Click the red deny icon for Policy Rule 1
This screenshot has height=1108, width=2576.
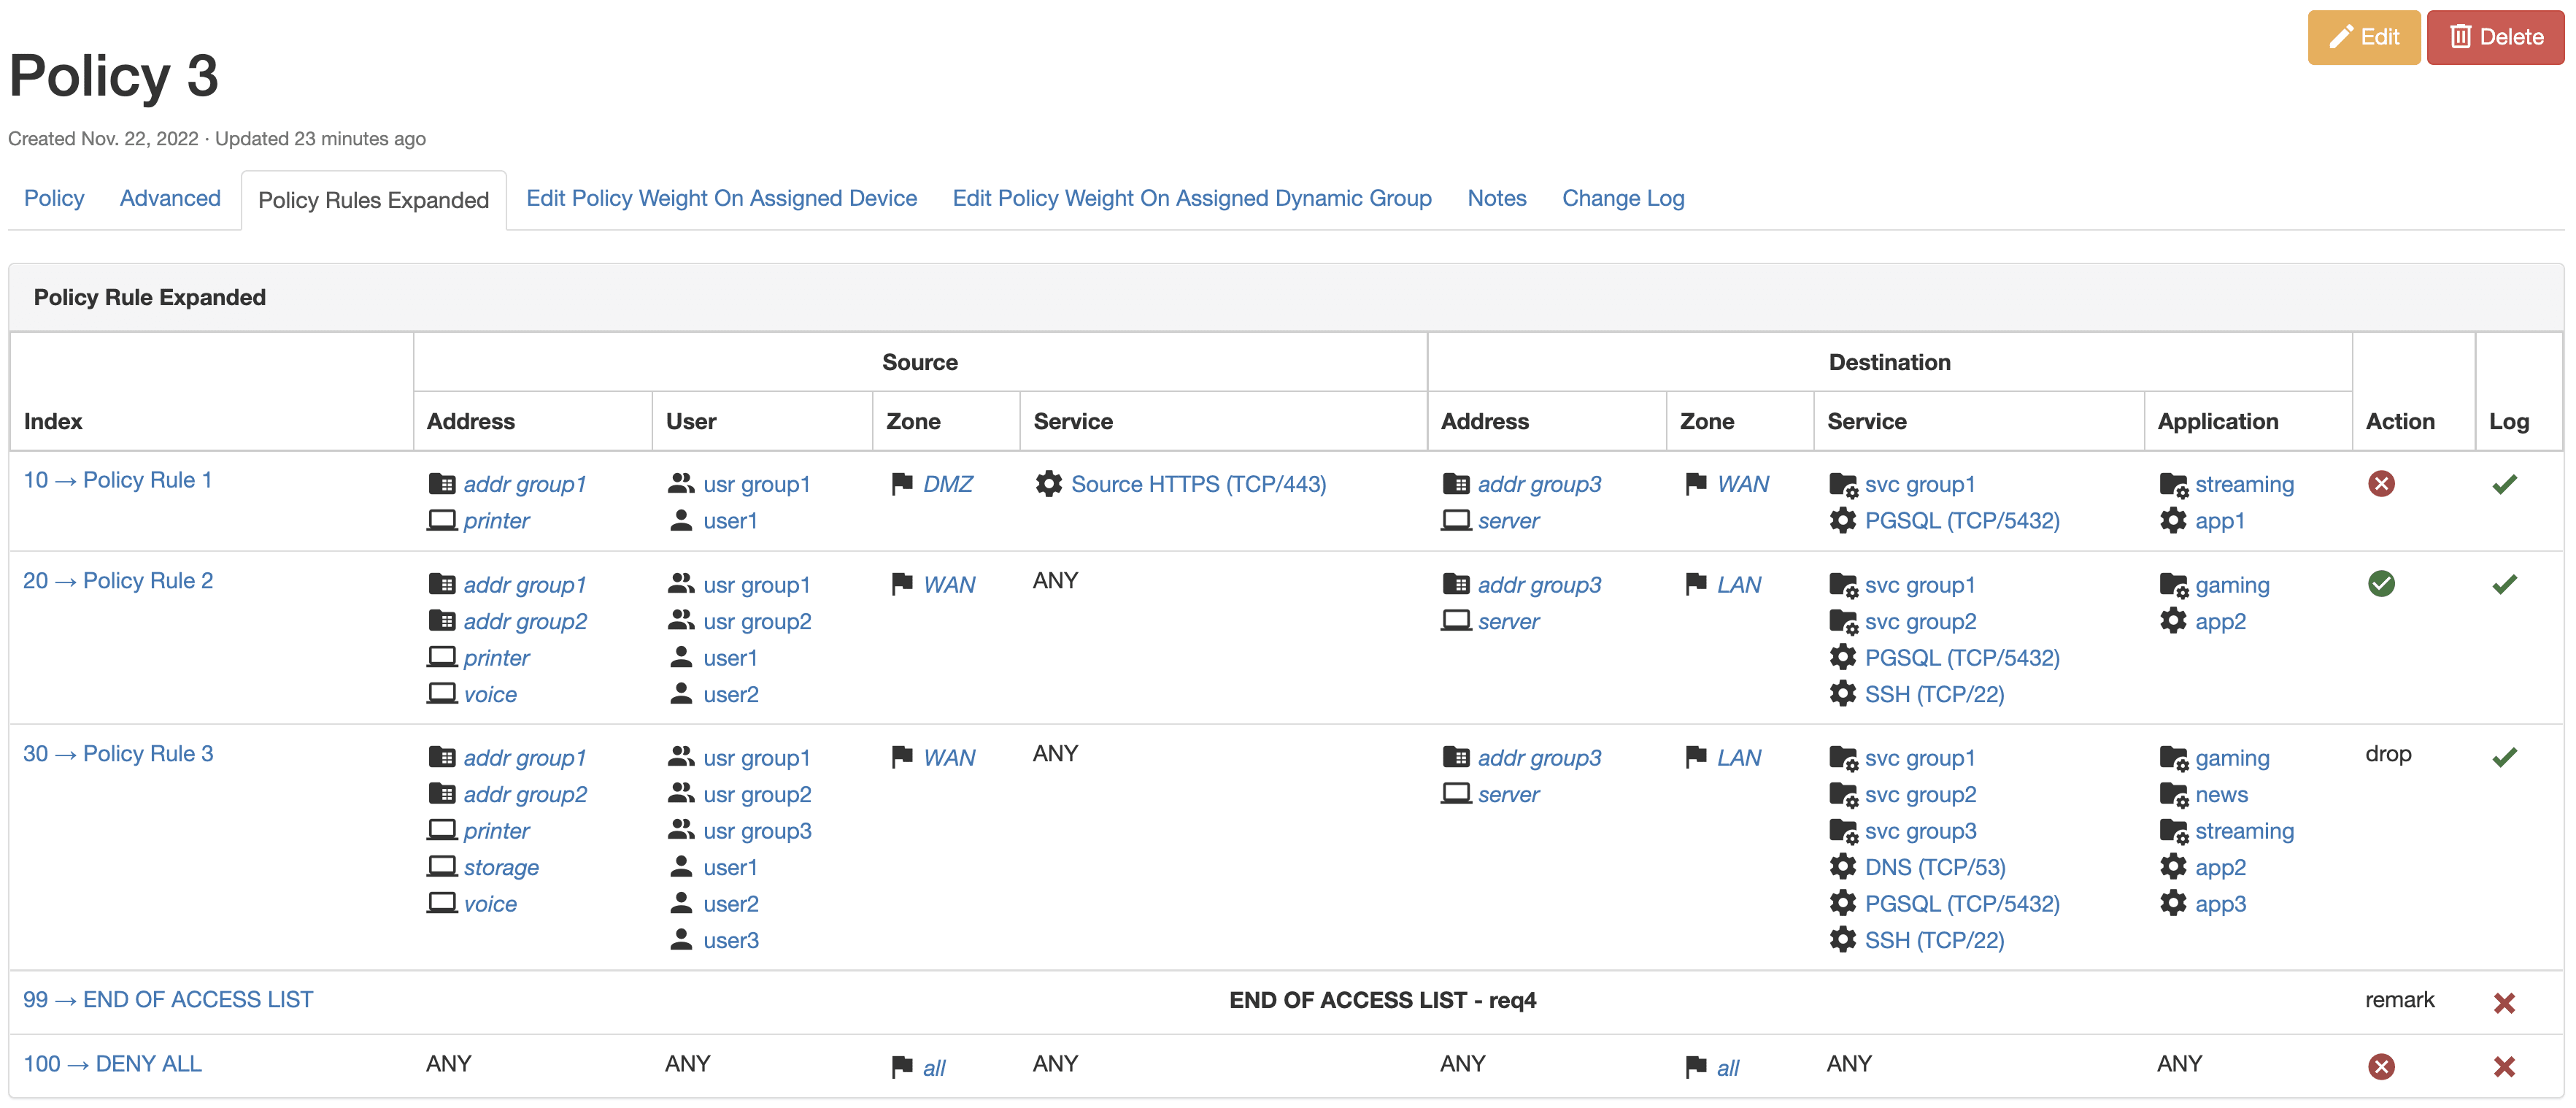[2381, 484]
